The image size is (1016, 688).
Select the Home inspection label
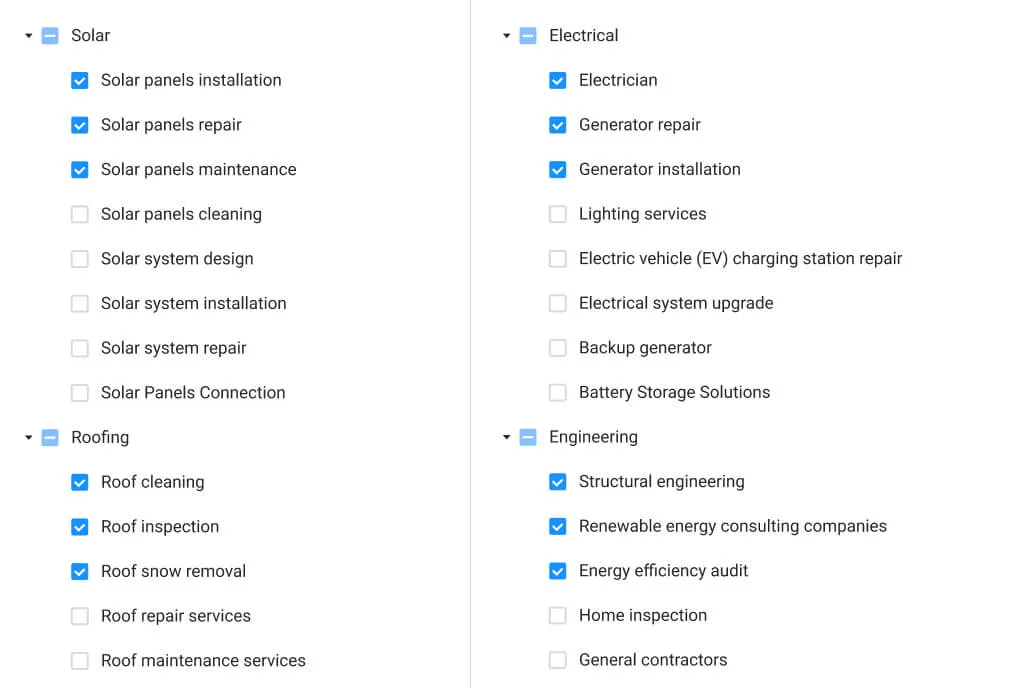(x=642, y=616)
